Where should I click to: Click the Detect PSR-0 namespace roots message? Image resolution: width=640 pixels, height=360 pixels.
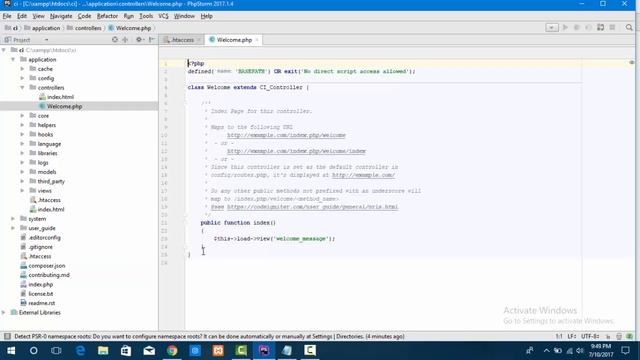pos(209,336)
